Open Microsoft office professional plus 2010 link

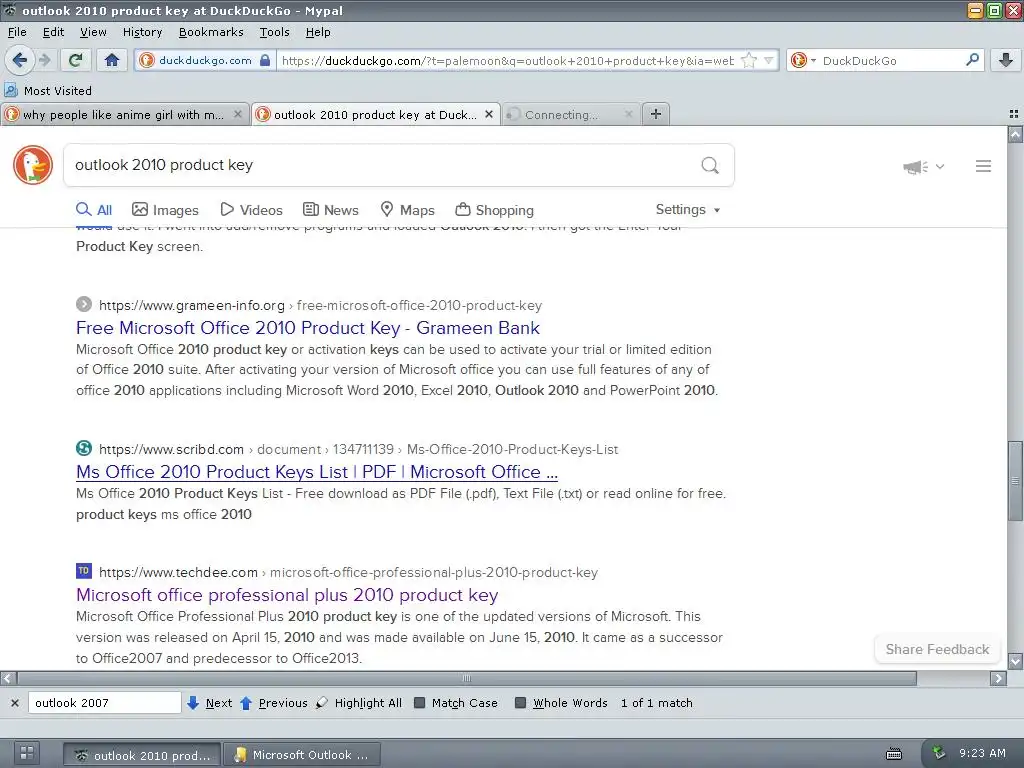pos(287,595)
